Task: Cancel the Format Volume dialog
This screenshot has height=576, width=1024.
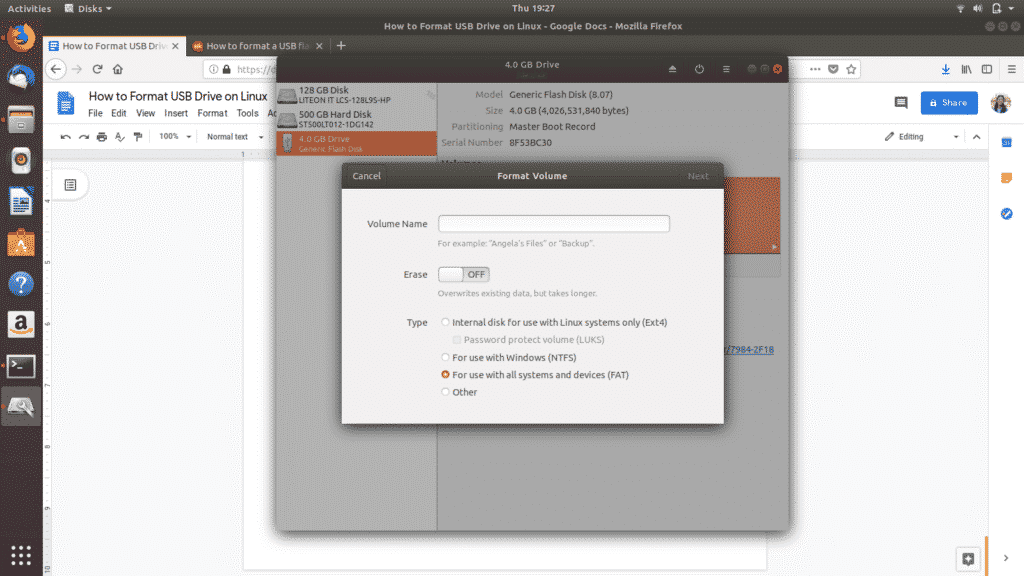Action: coord(366,176)
